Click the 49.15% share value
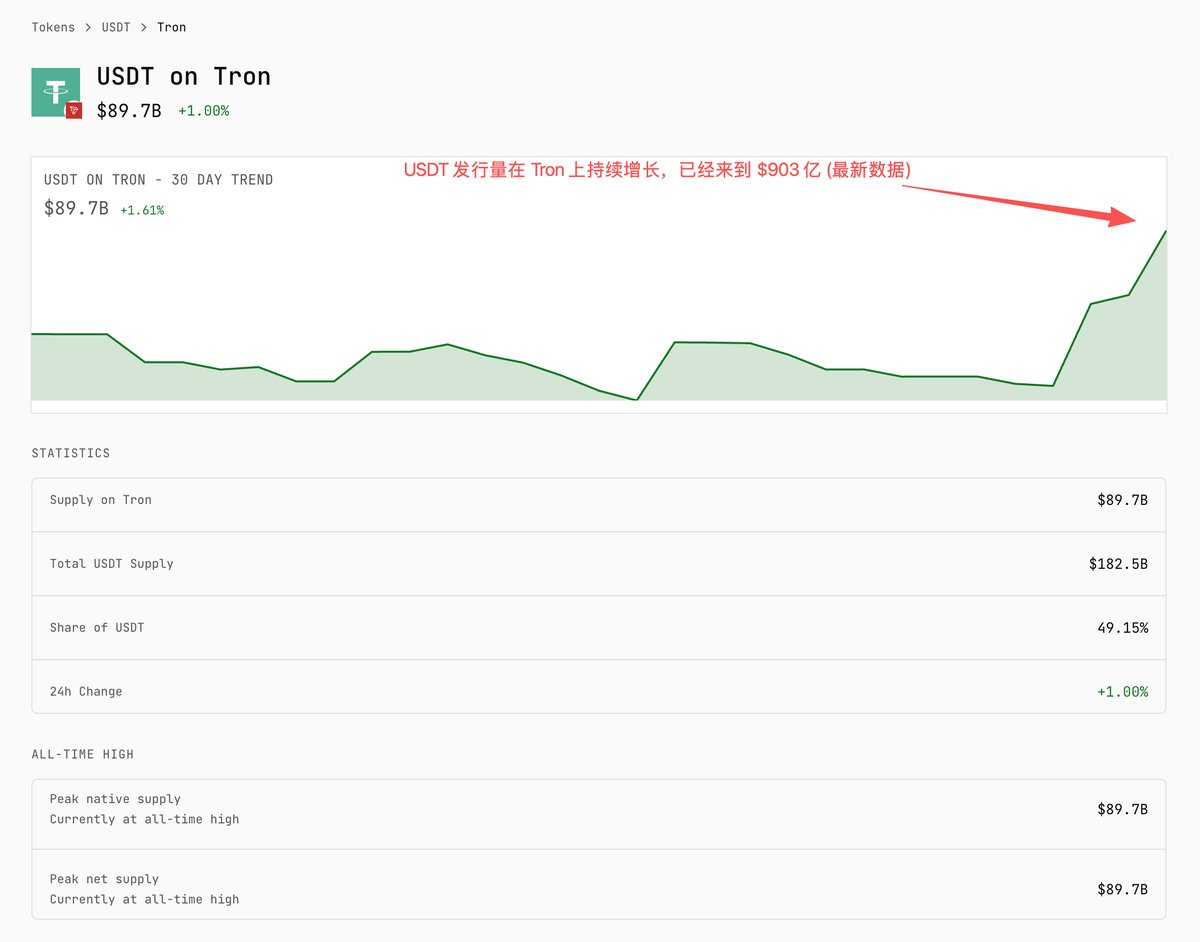The width and height of the screenshot is (1200, 942). 1122,628
